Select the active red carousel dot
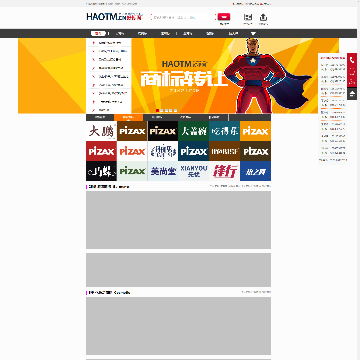 tap(157, 110)
